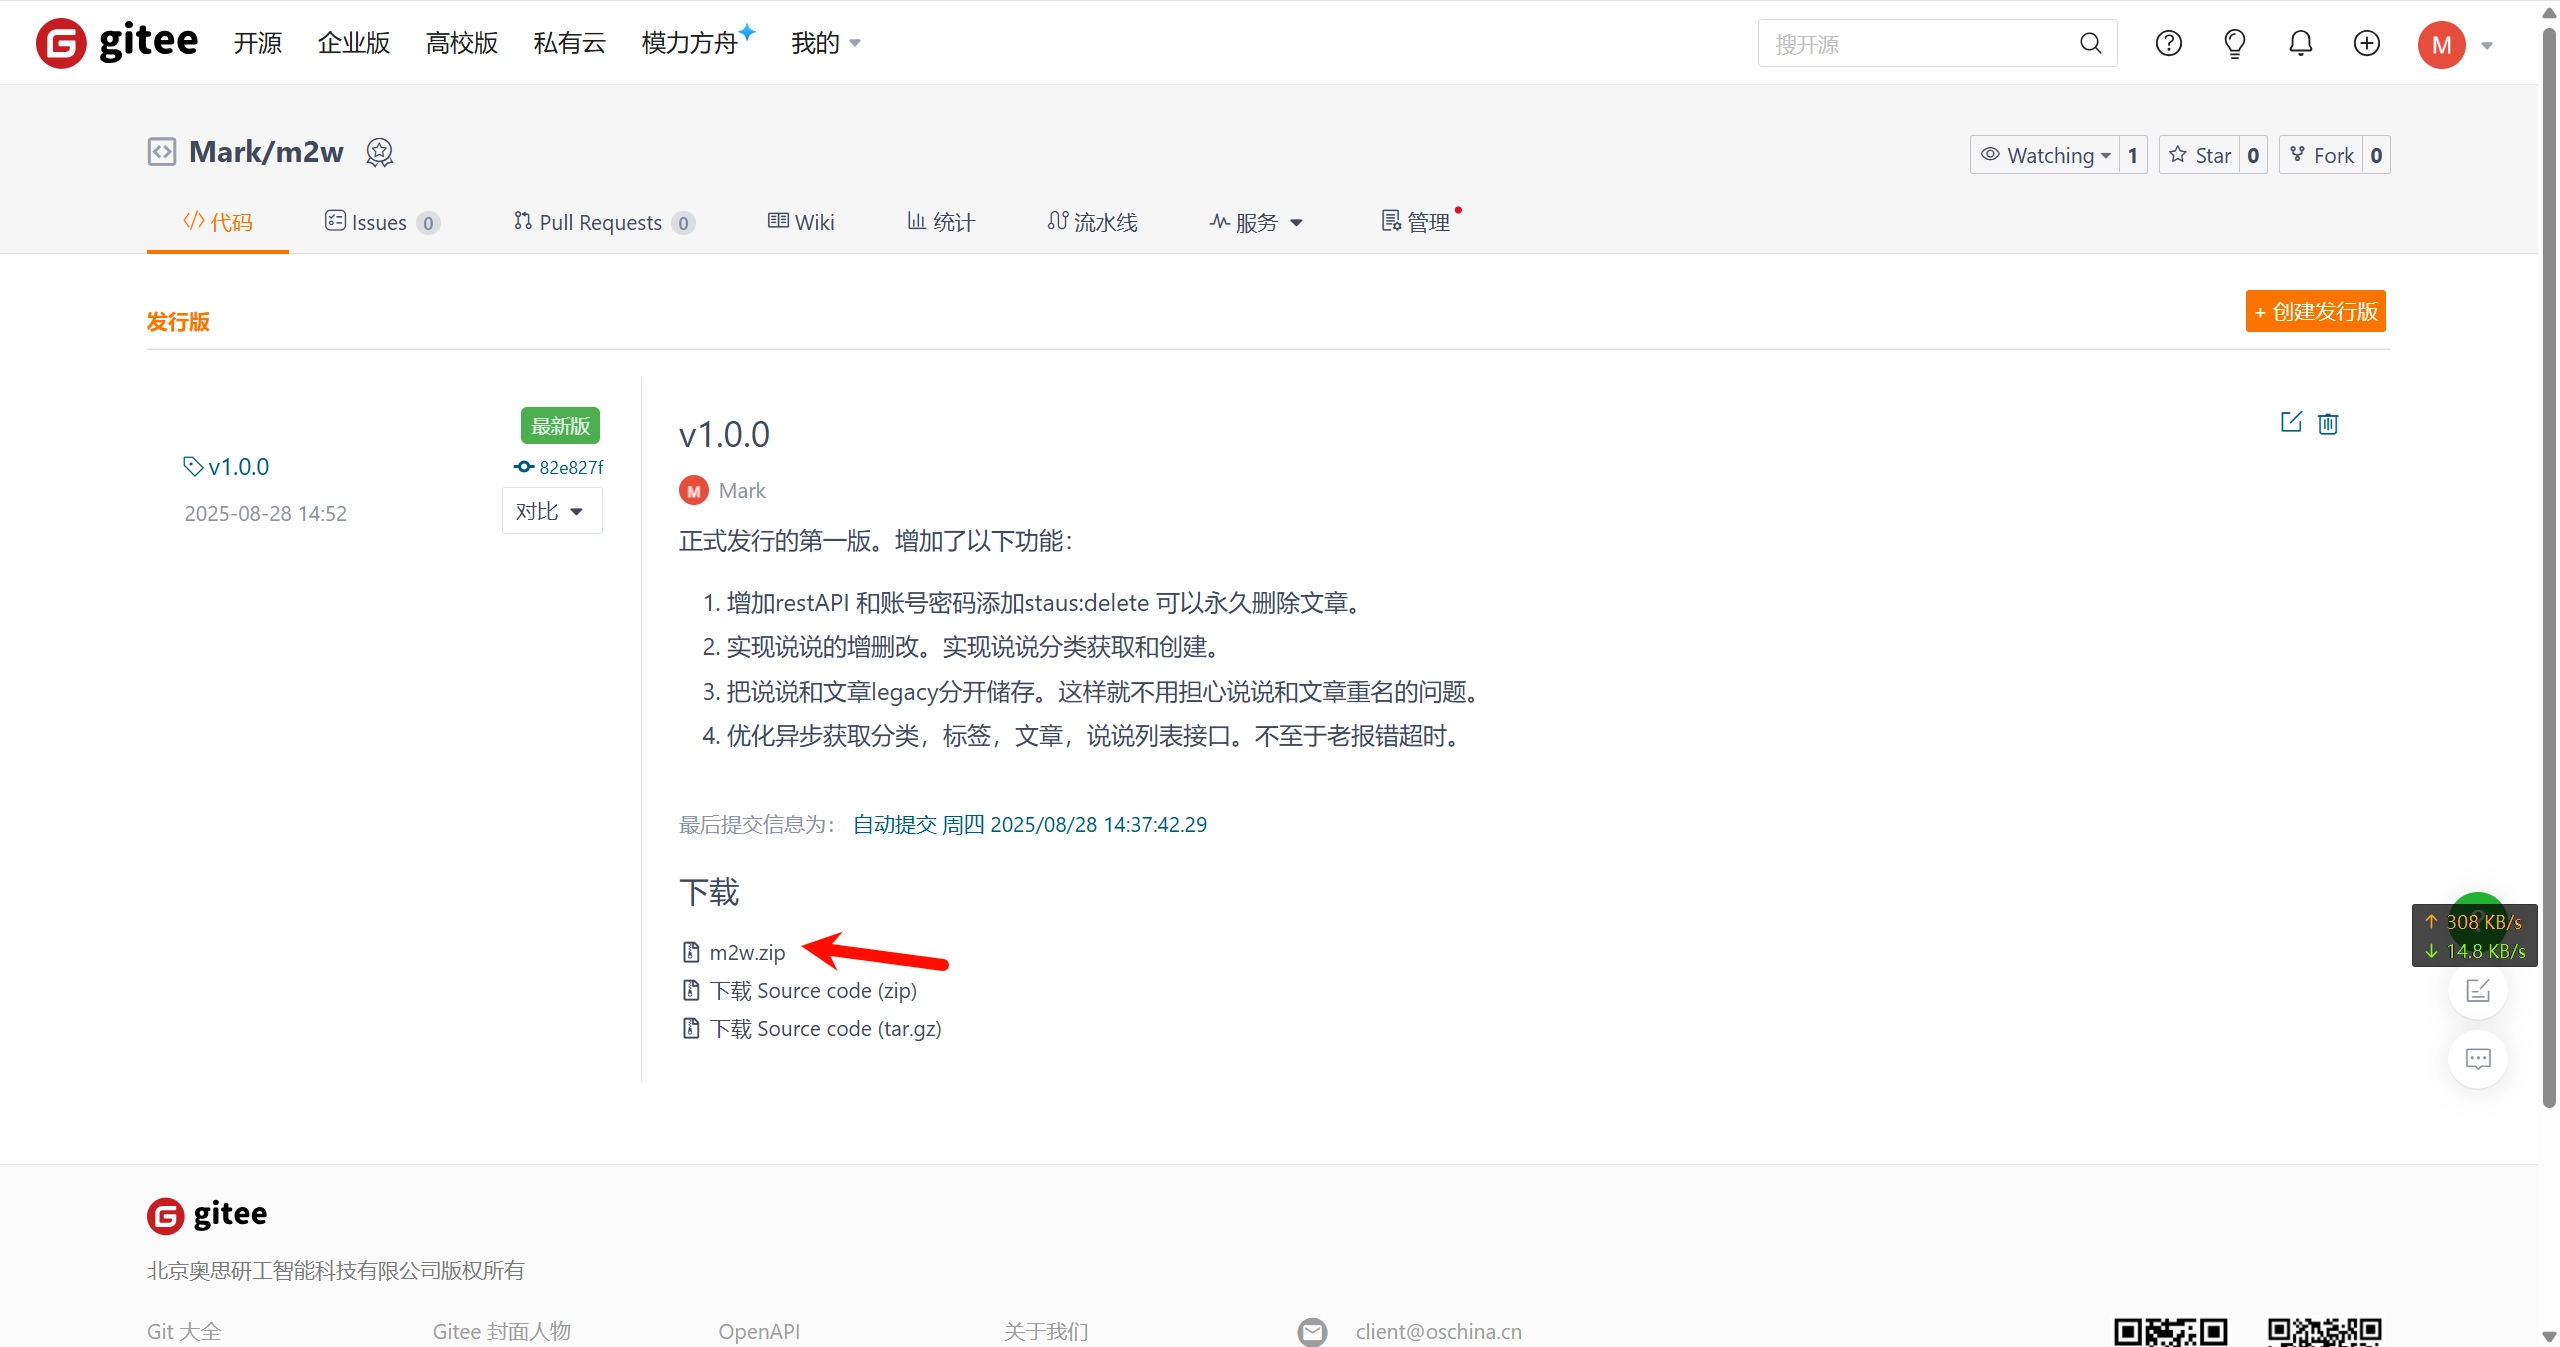Click the repository code icon beside Mark/m2w
Viewport: 2560px width, 1347px height.
click(161, 152)
